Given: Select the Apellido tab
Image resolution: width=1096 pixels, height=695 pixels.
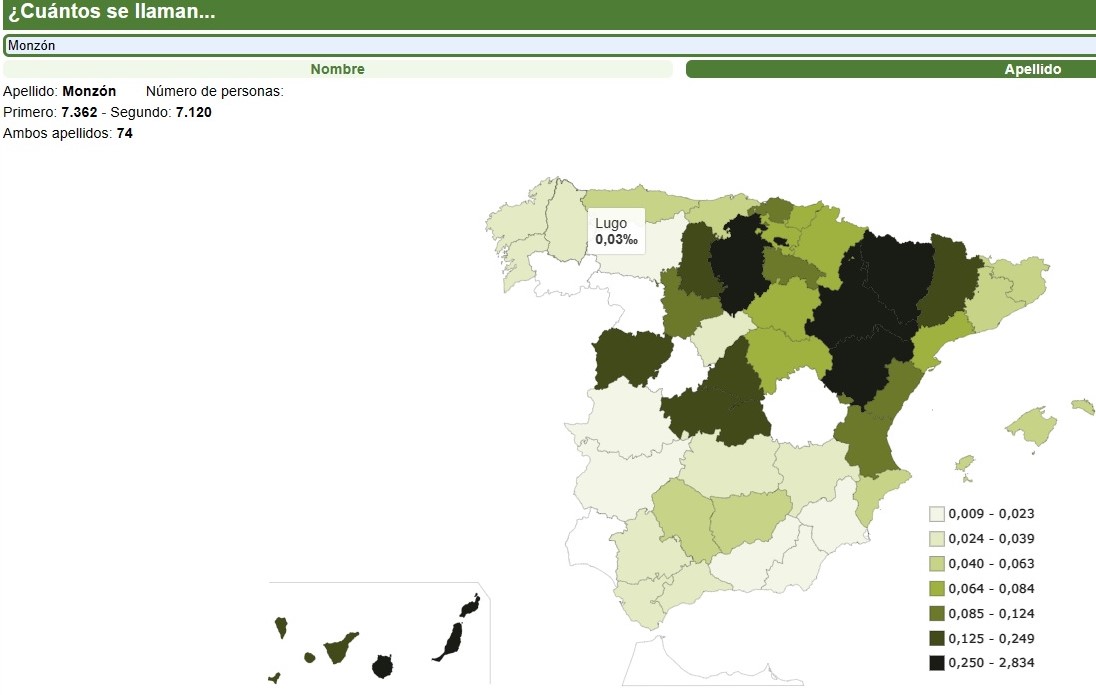Looking at the screenshot, I should coord(890,69).
